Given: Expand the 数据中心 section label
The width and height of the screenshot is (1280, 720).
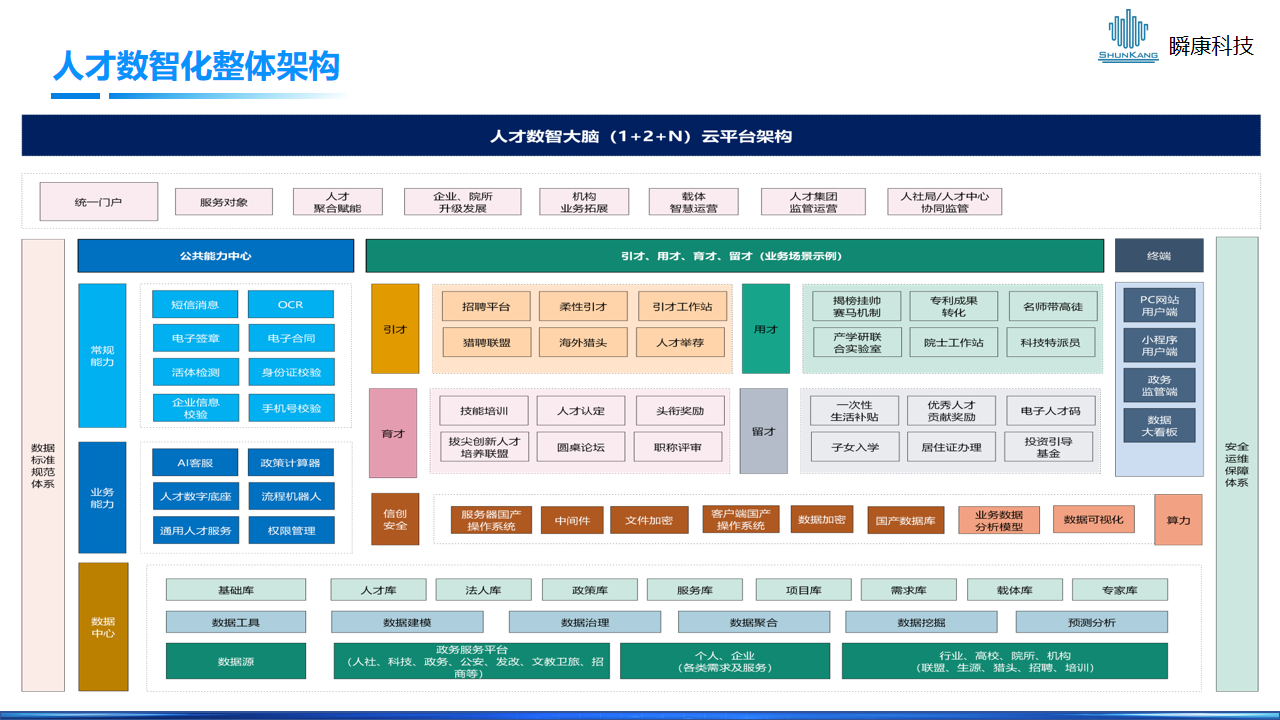Looking at the screenshot, I should click(101, 628).
